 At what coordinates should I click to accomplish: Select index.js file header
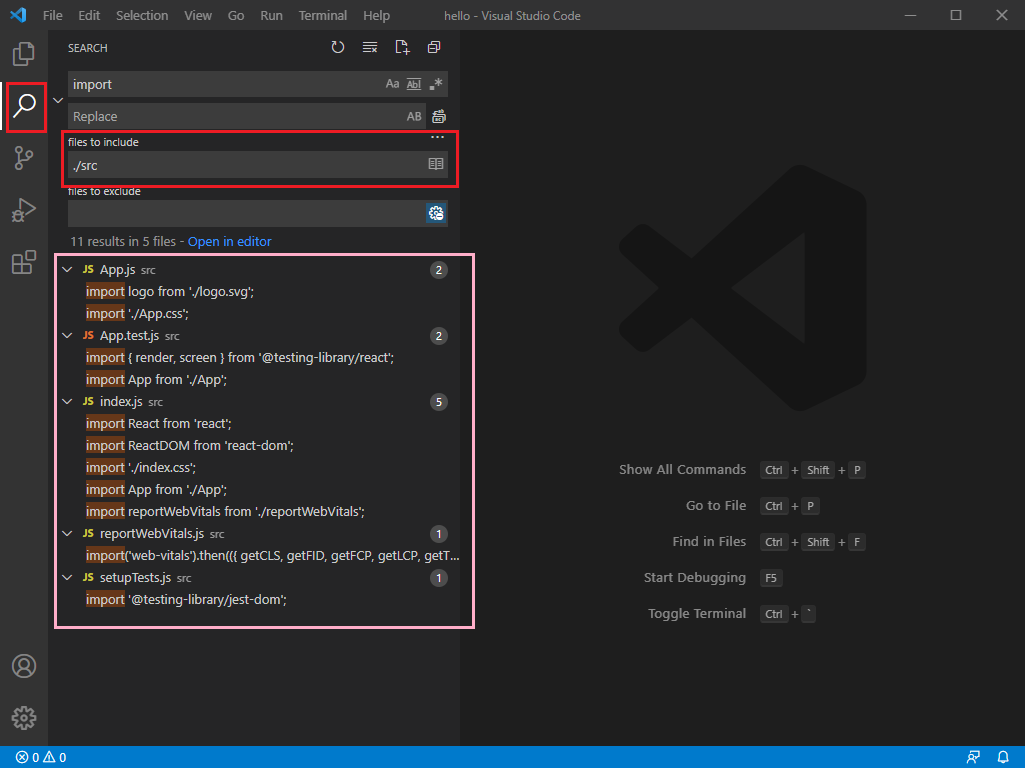pyautogui.click(x=258, y=401)
